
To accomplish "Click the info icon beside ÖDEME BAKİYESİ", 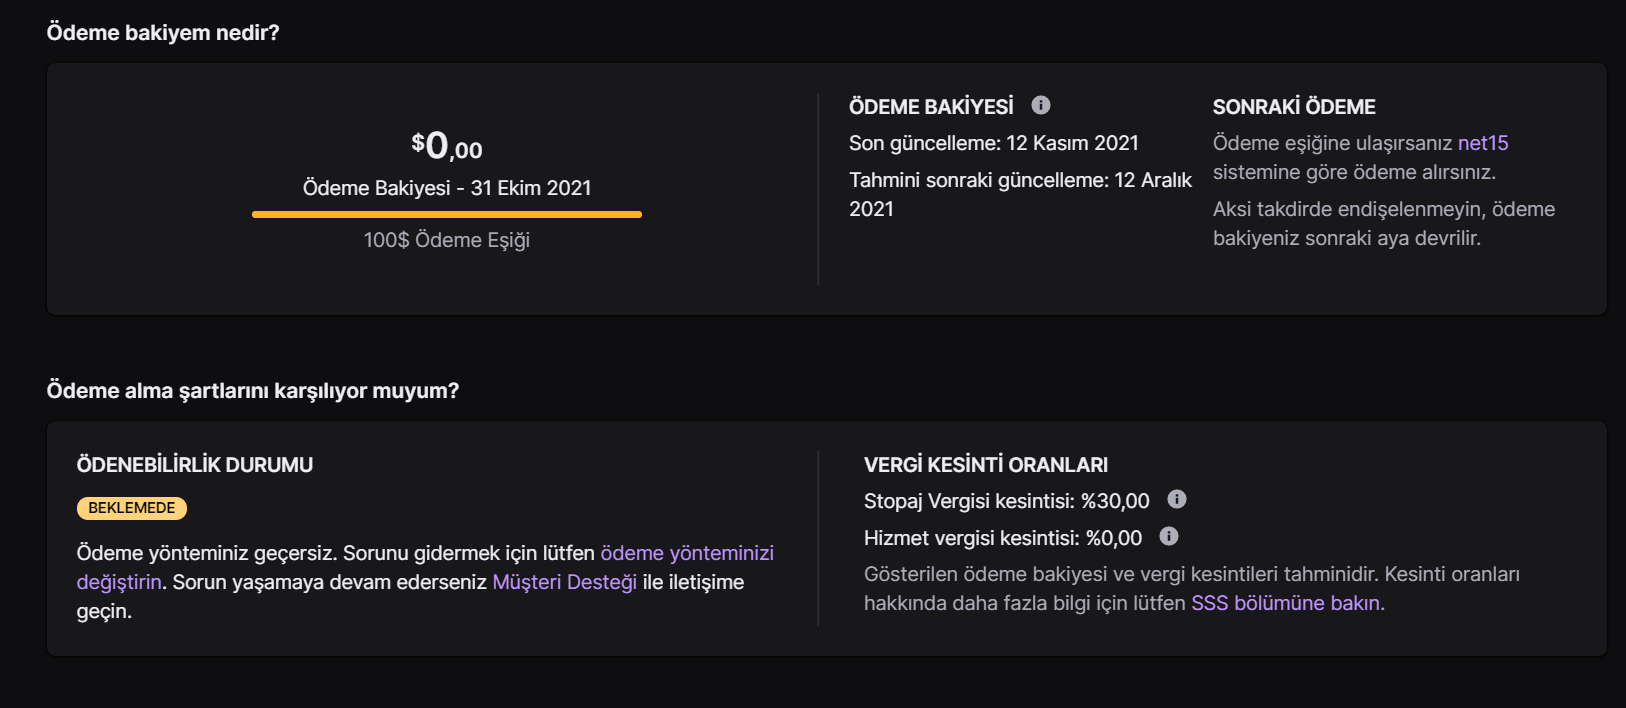I will tap(1041, 105).
